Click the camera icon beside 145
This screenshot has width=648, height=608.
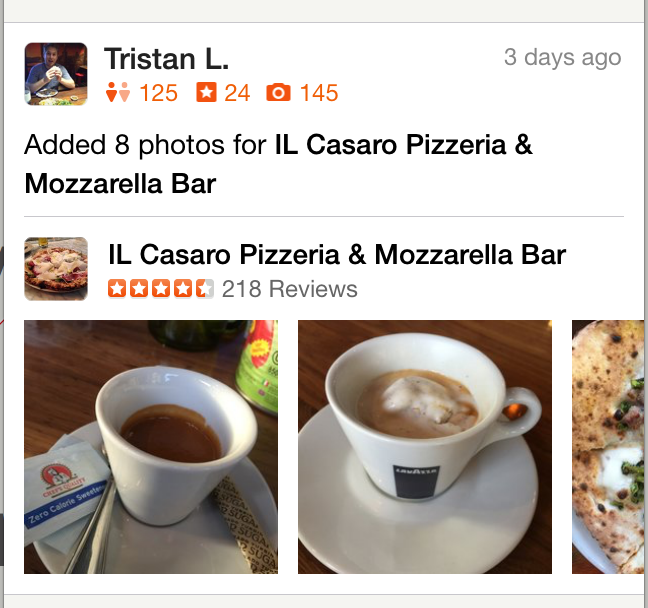pos(279,92)
